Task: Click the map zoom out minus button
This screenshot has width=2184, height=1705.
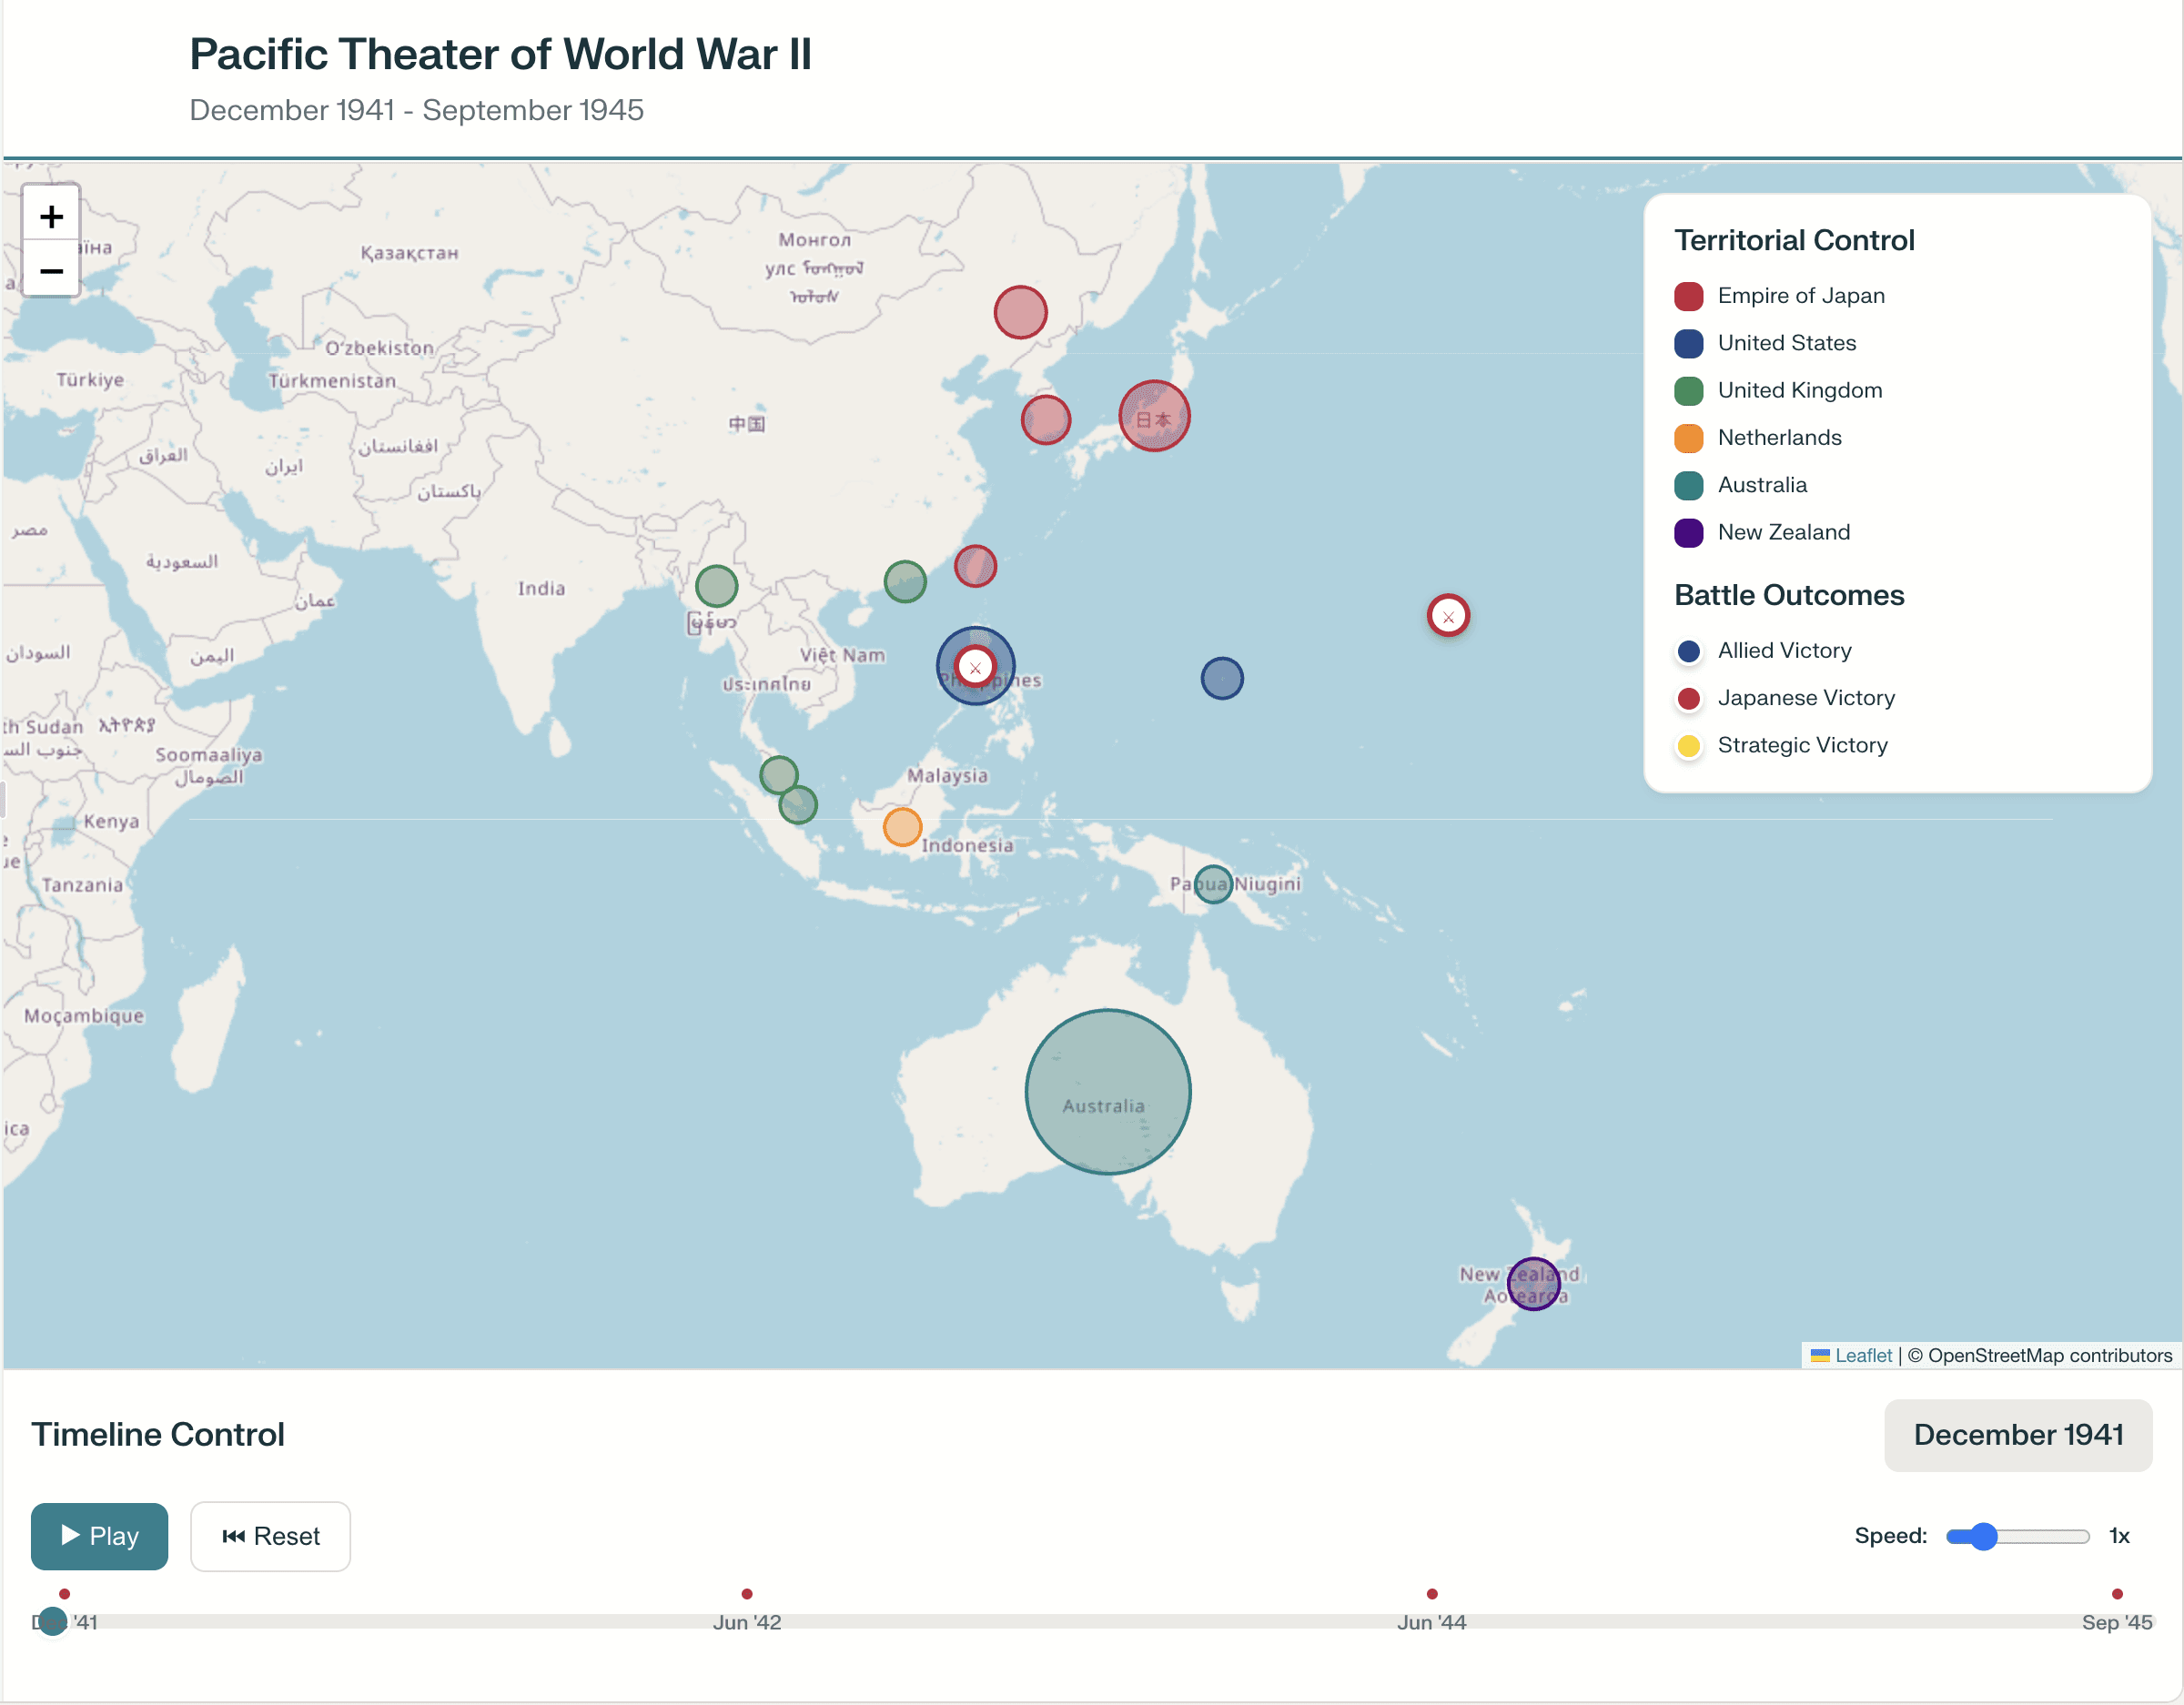Action: coord(51,271)
